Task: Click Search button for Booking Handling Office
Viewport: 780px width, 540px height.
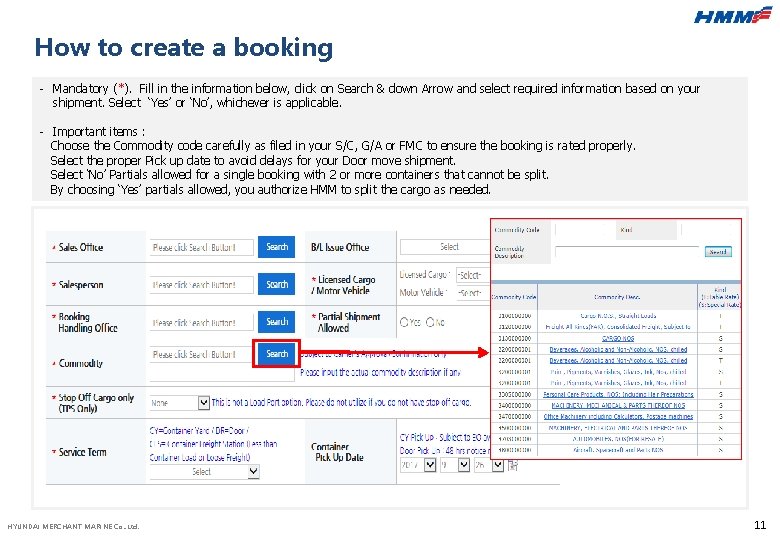Action: [x=277, y=322]
